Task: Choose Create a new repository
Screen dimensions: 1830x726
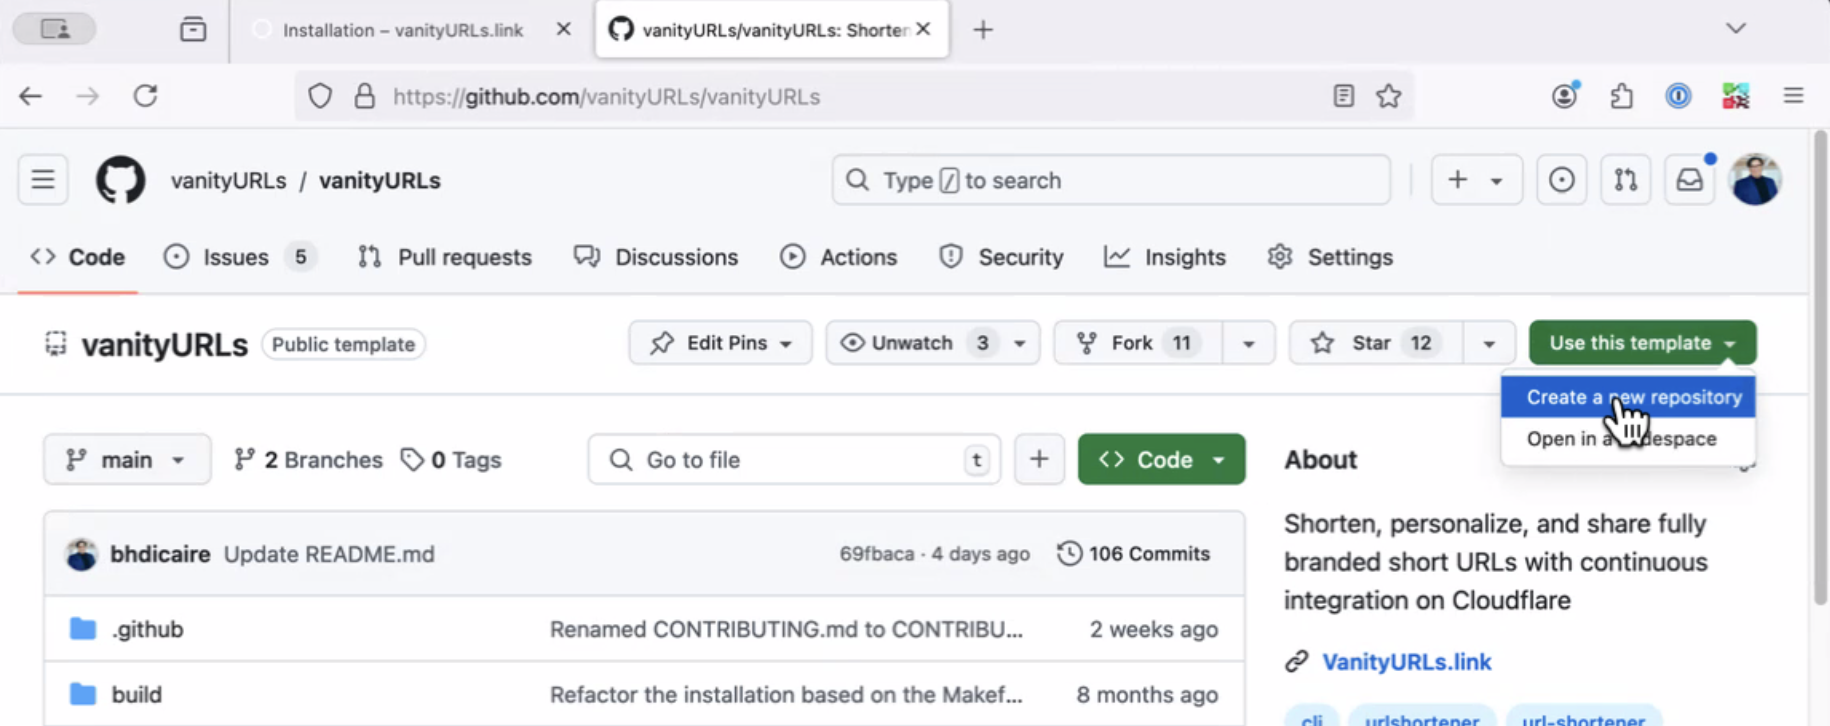Action: [1628, 397]
